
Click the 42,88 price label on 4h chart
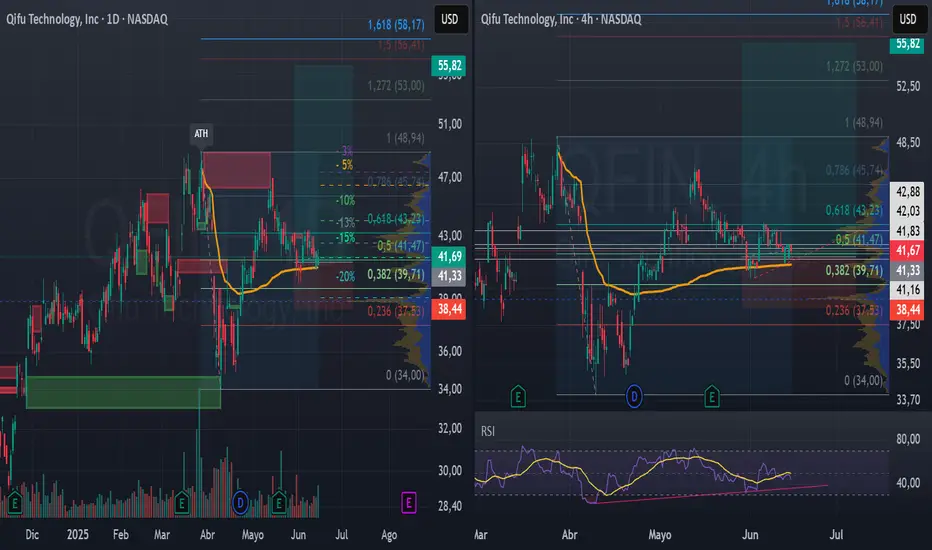(907, 191)
